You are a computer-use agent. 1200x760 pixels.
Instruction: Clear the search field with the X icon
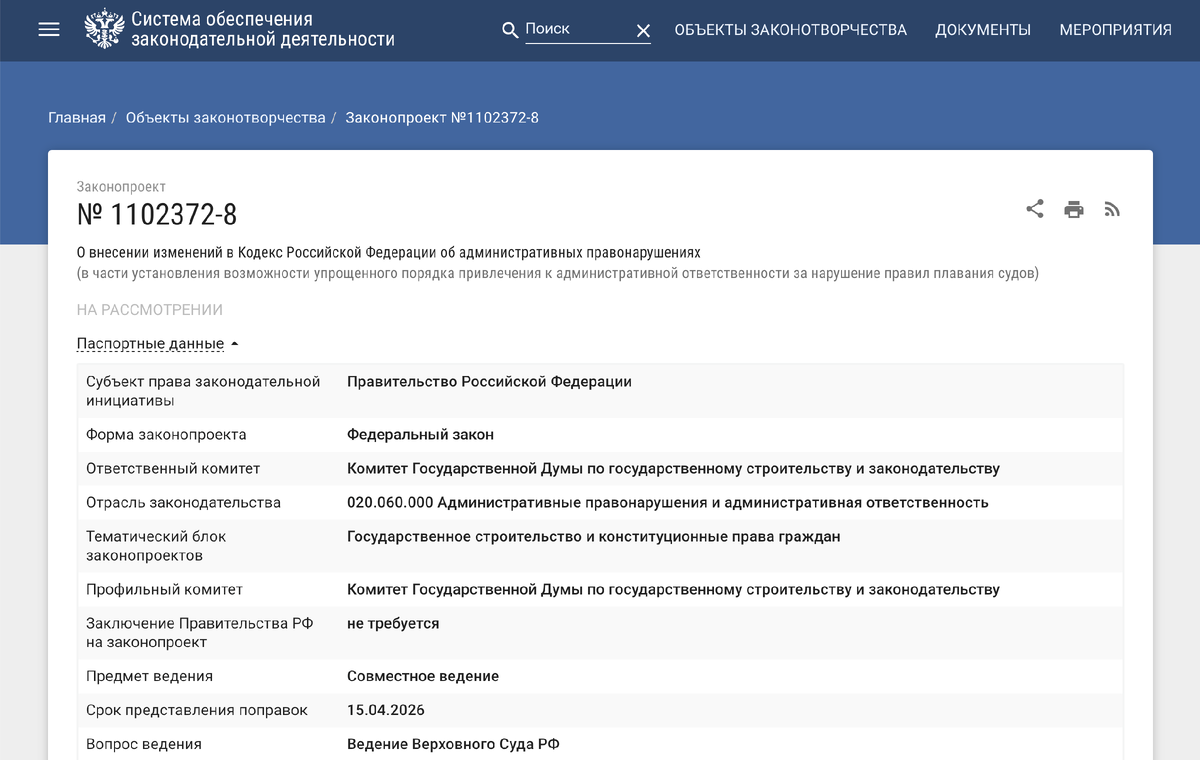[643, 31]
